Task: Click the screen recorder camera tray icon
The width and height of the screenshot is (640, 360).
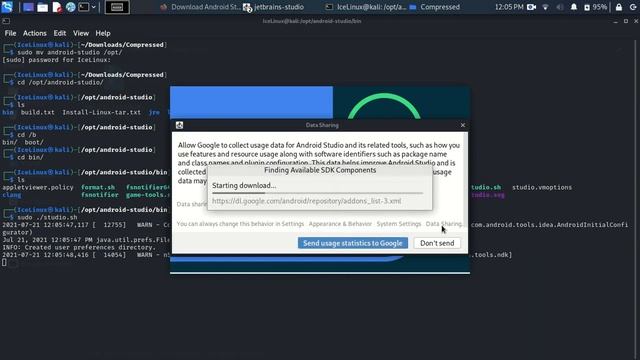Action: 531,7
